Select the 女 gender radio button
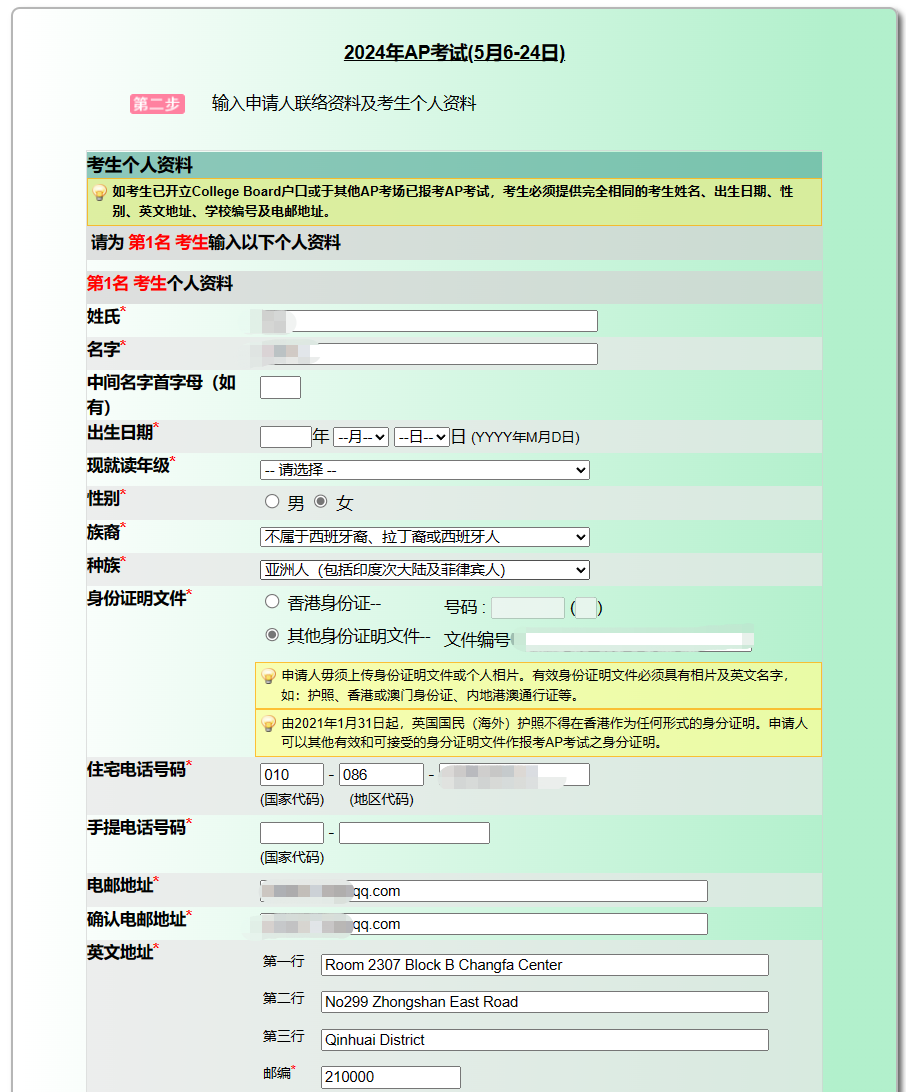Image resolution: width=906 pixels, height=1092 pixels. (320, 501)
